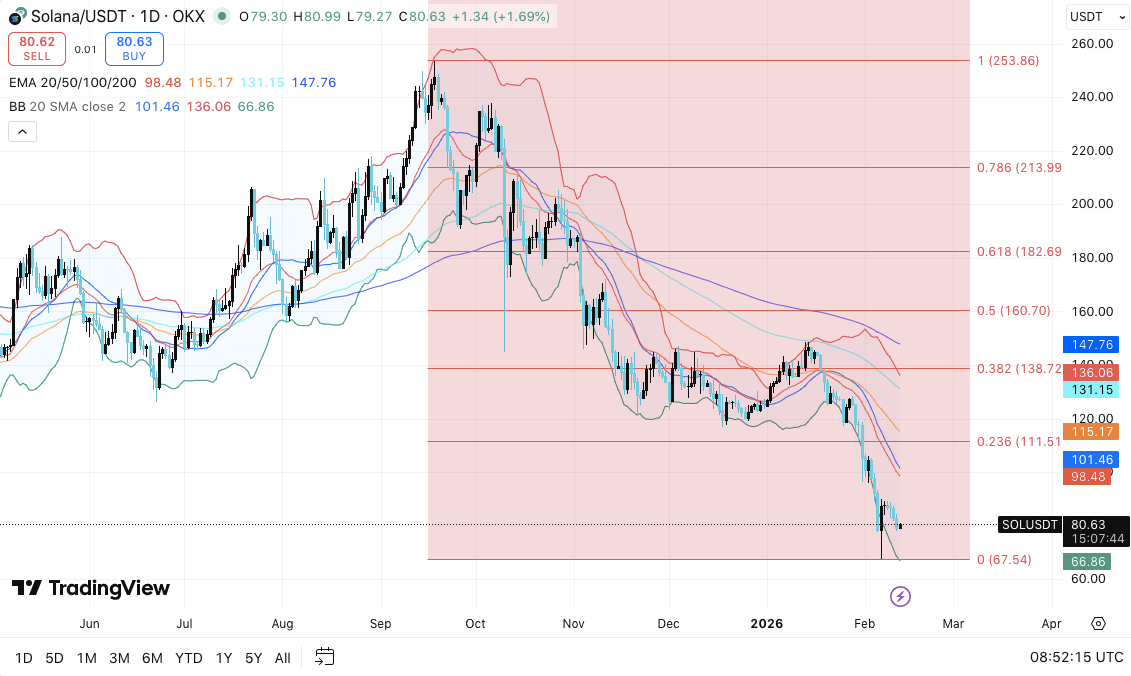1131x676 pixels.
Task: Click the EMA 20/50/100/200 indicator legend
Action: click(71, 82)
